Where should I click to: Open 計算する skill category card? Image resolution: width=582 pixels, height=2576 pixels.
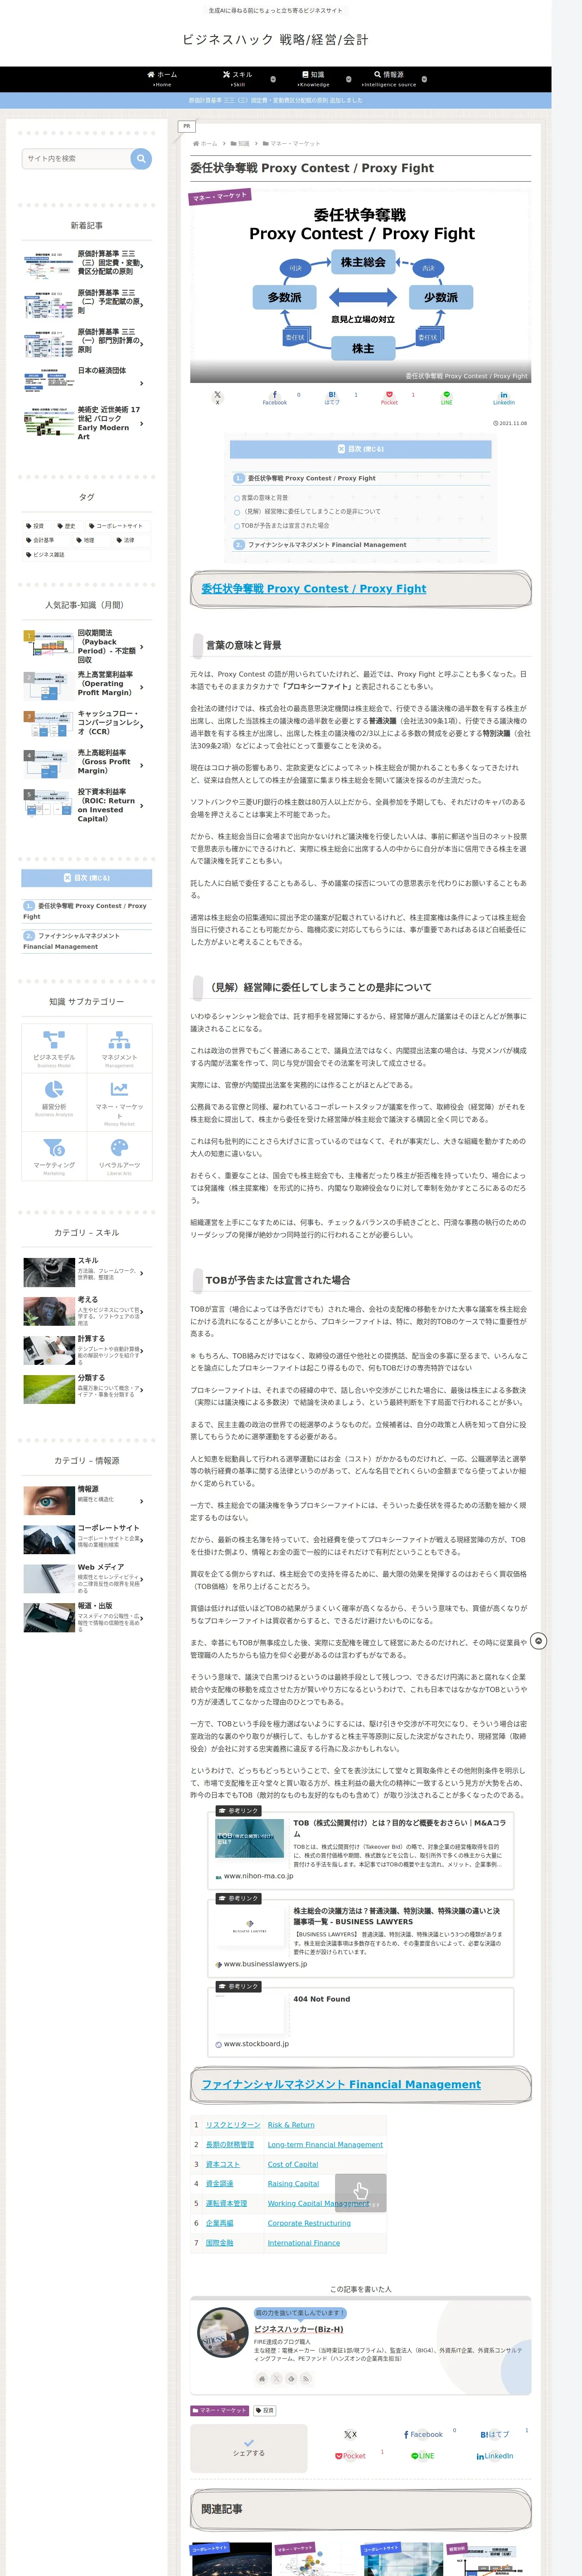click(87, 1350)
